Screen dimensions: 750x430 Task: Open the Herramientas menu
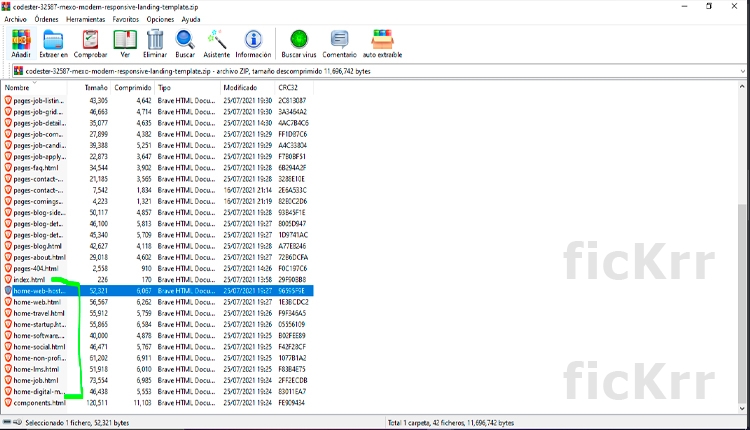[x=85, y=19]
